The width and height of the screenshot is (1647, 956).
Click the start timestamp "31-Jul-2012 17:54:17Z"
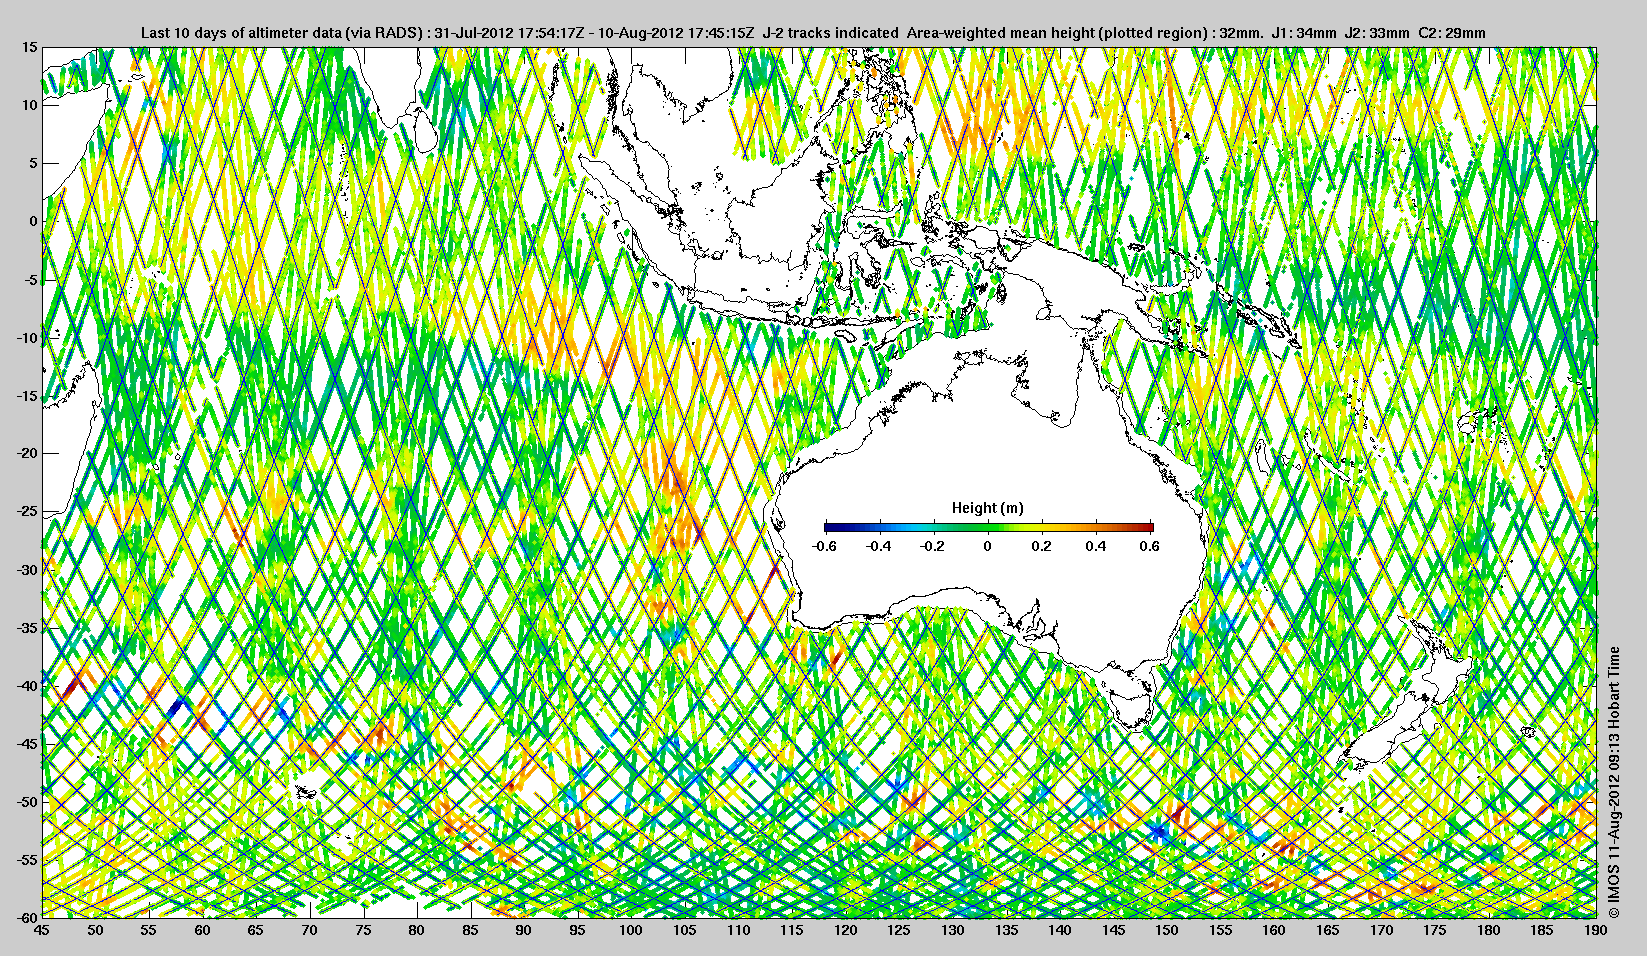(x=511, y=33)
